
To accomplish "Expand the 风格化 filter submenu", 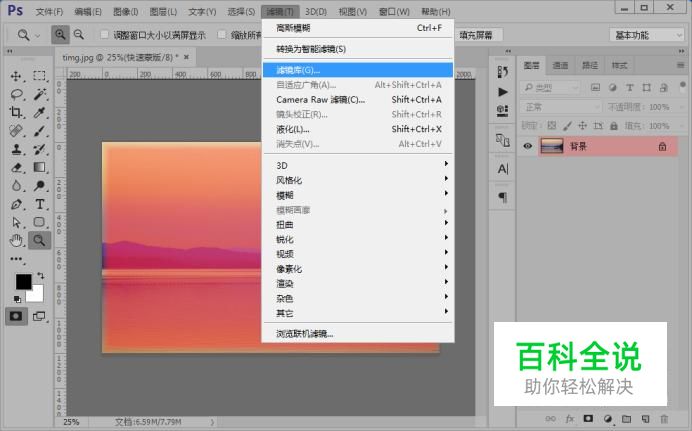I will tap(358, 180).
